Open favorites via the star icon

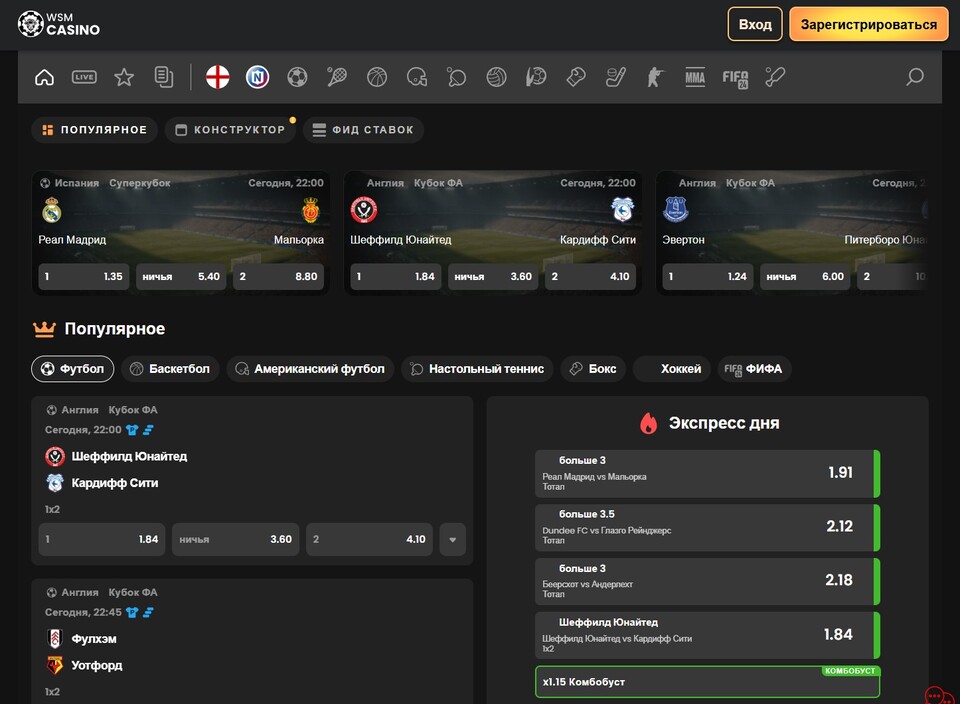[124, 77]
